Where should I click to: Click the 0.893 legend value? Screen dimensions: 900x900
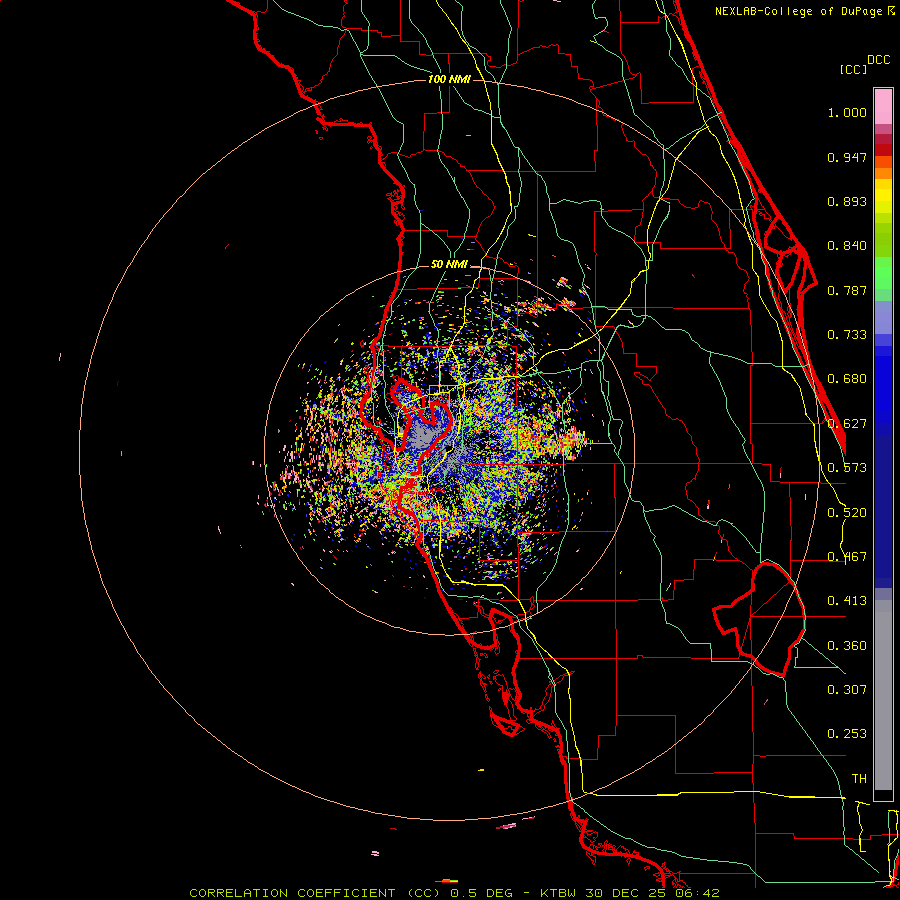(x=847, y=201)
